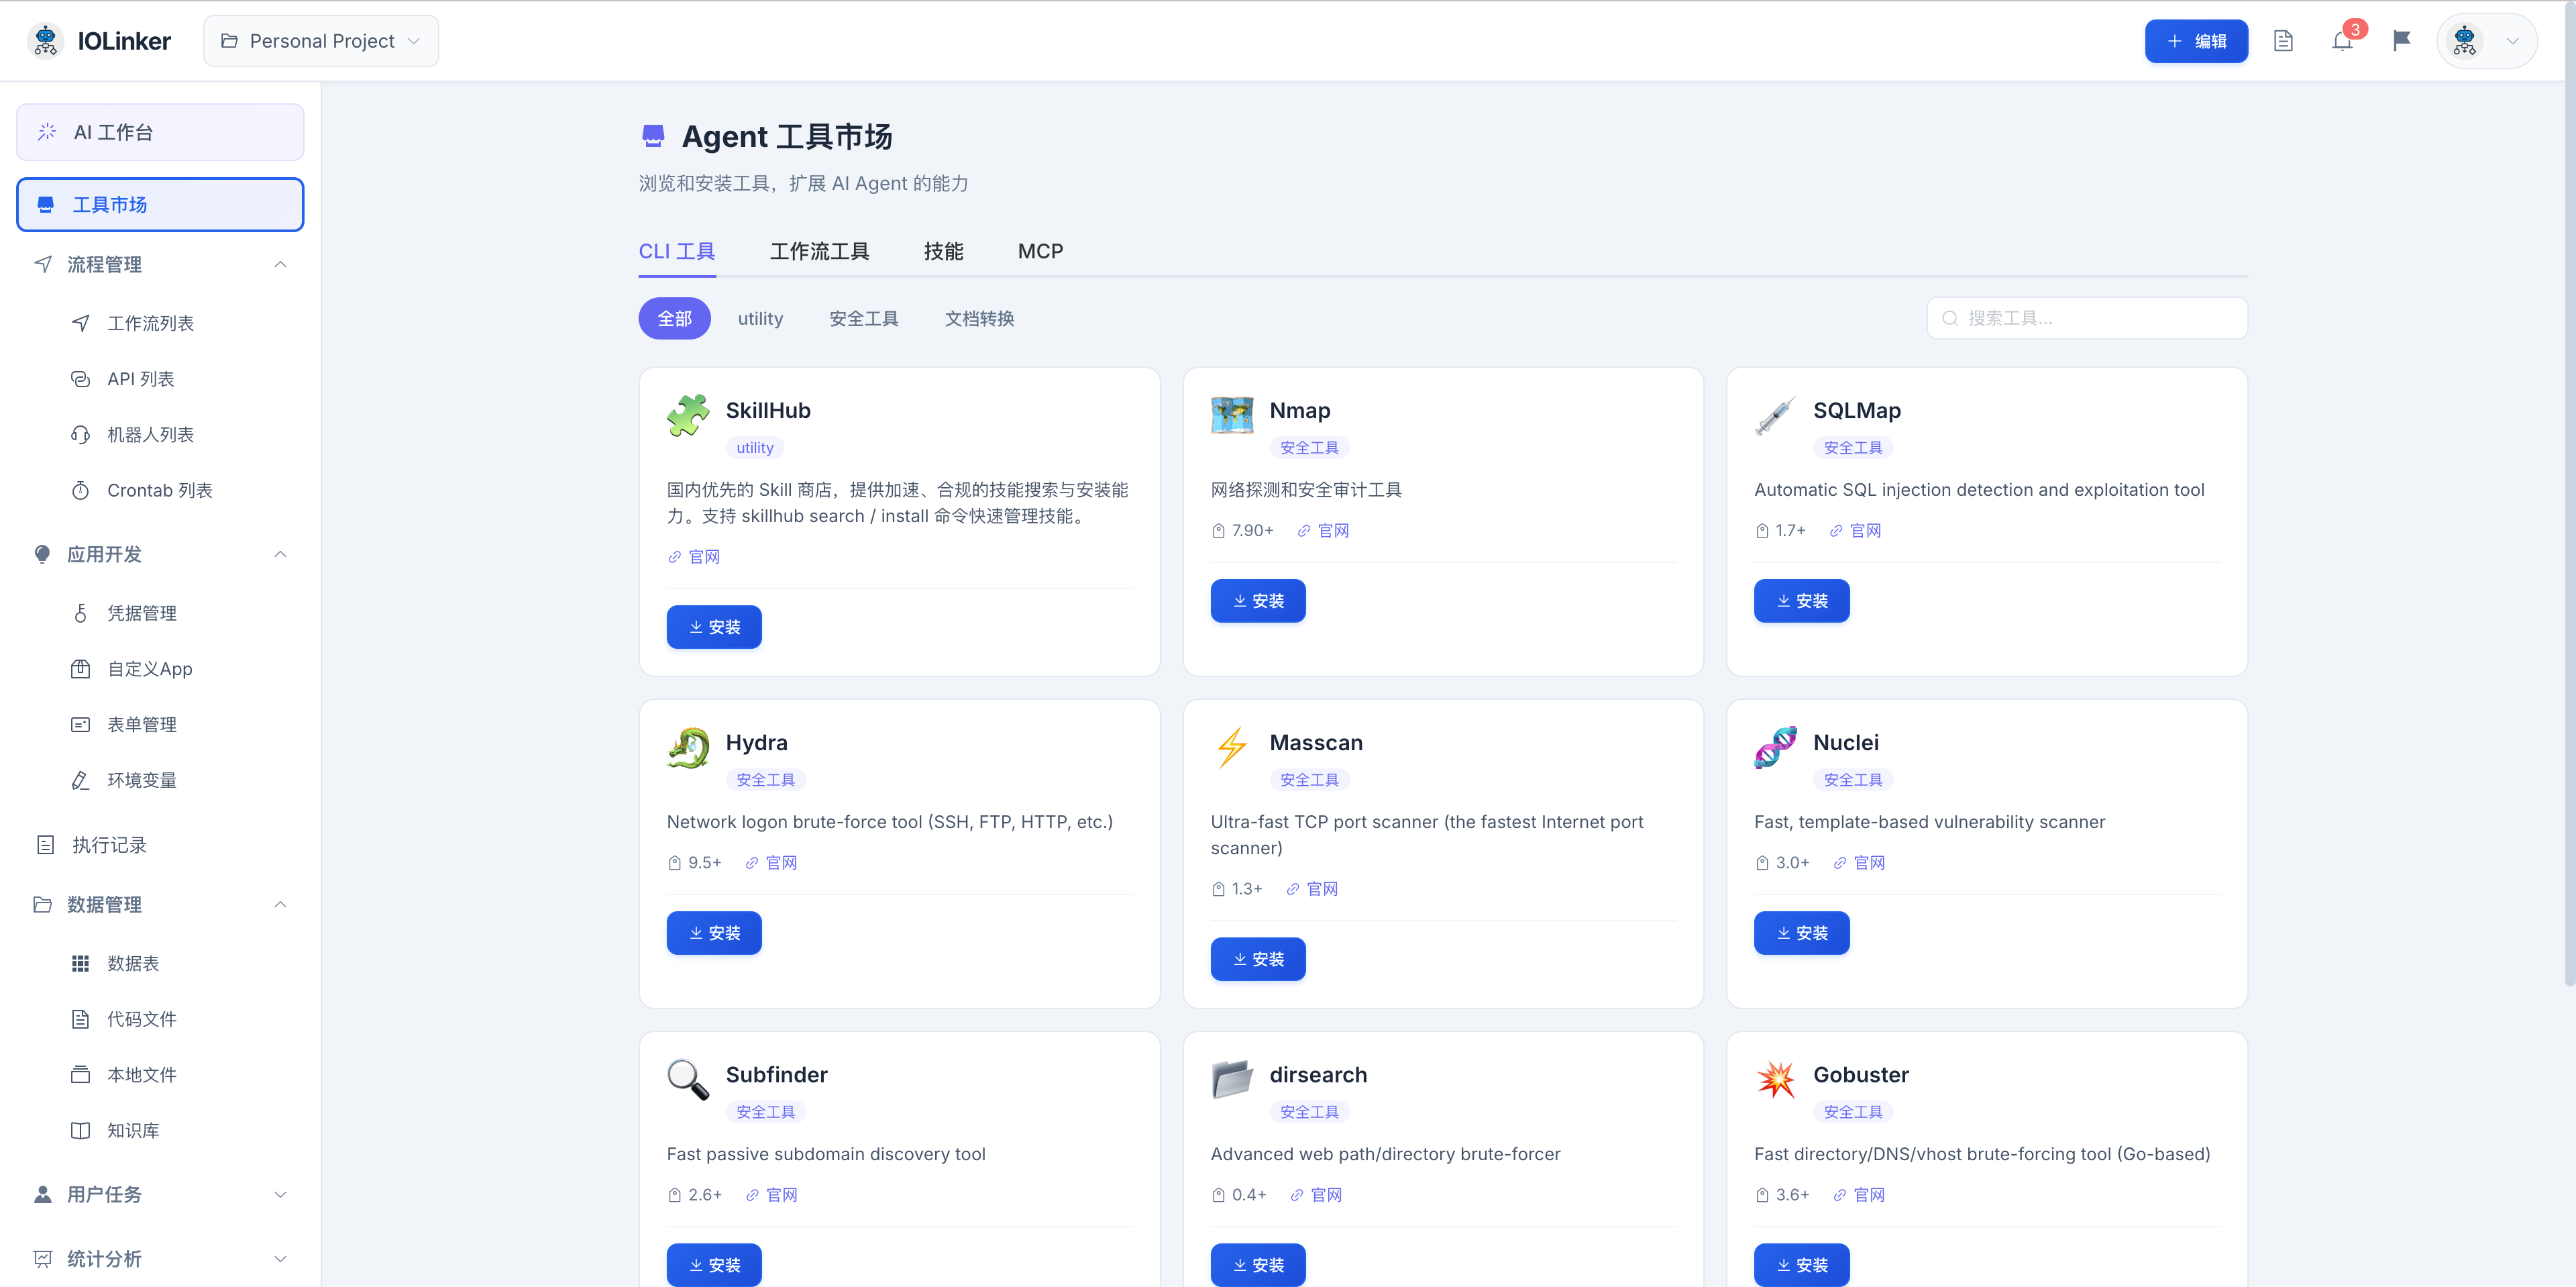2576x1287 pixels.
Task: Click the Nuclei DNA icon
Action: click(1775, 747)
